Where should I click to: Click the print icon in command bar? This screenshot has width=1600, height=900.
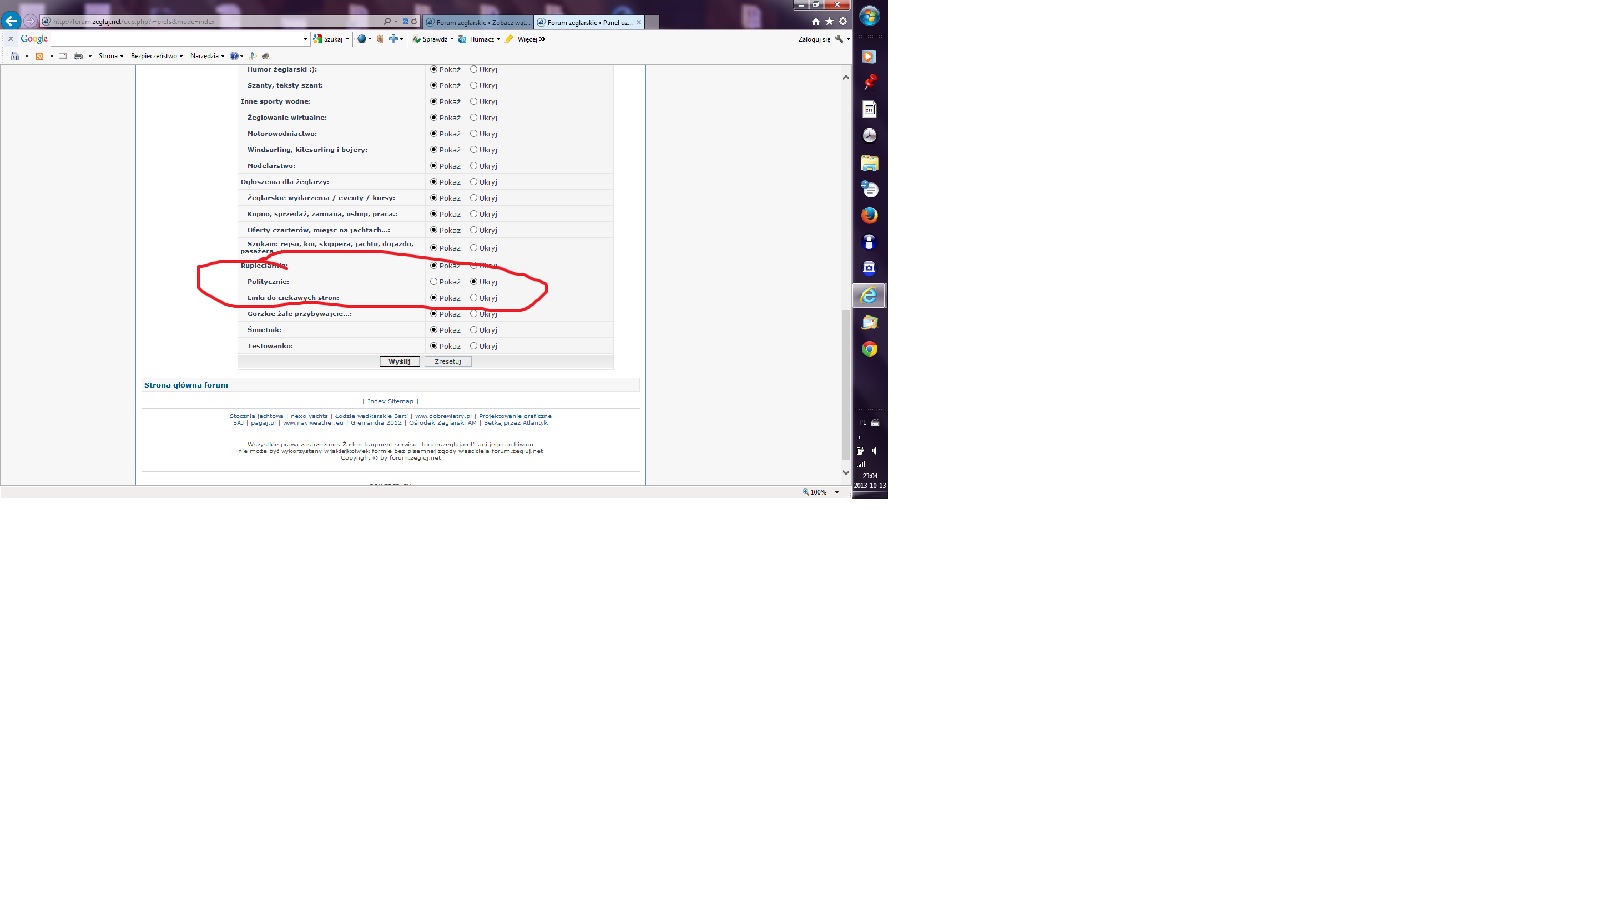coord(78,56)
